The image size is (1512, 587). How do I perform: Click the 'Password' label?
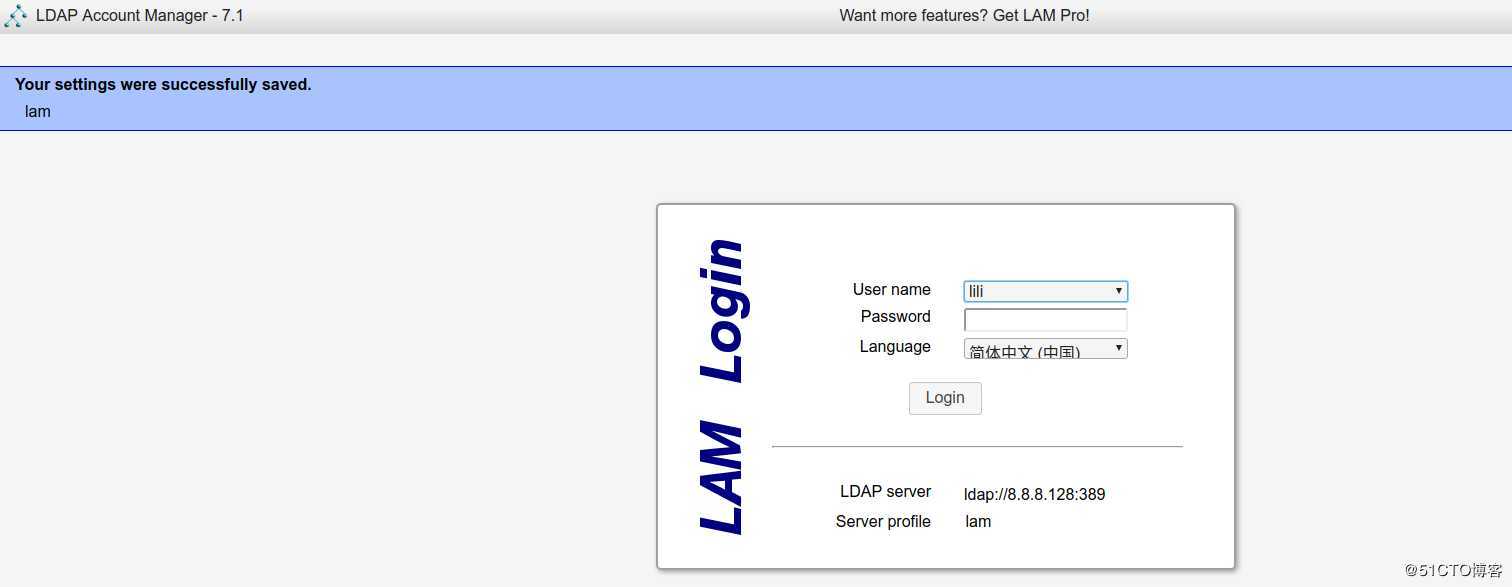pyautogui.click(x=895, y=316)
